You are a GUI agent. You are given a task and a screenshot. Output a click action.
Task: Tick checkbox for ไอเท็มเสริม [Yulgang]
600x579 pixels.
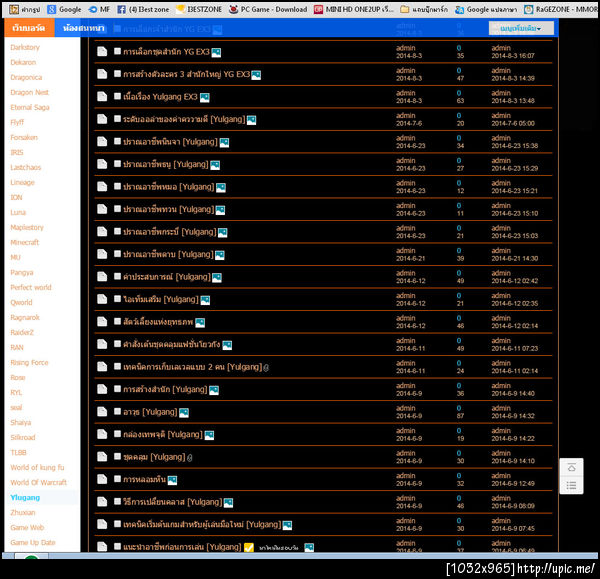(x=117, y=299)
